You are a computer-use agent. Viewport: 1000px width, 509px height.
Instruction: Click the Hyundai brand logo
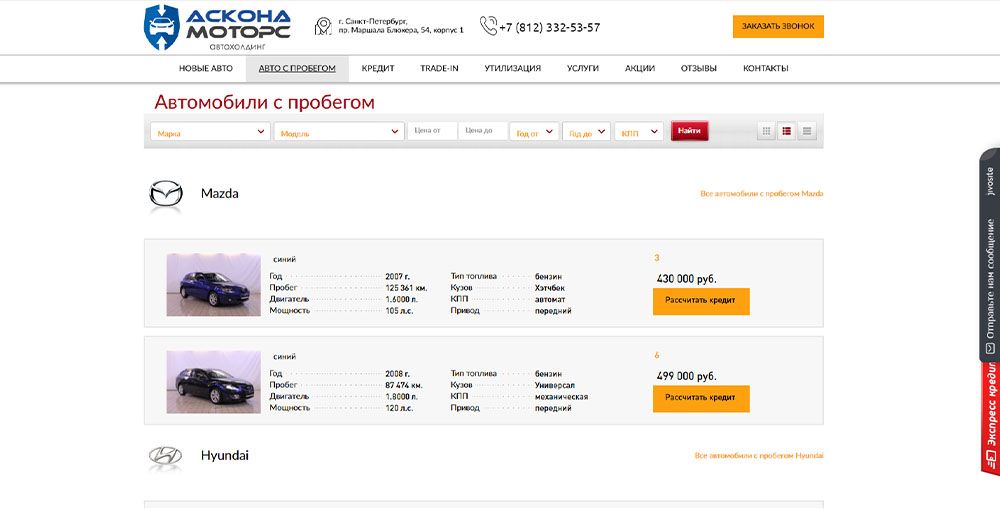tap(166, 457)
